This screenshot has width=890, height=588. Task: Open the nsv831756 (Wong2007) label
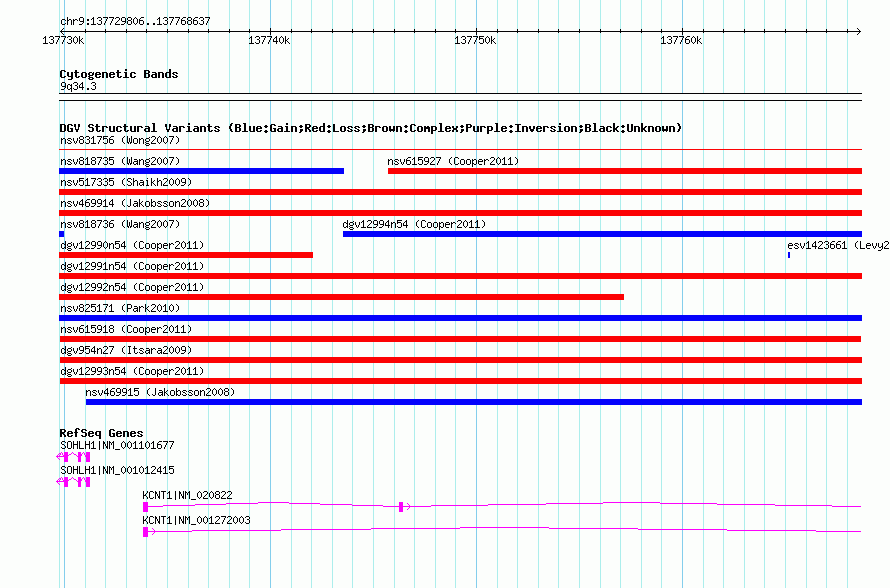point(120,140)
